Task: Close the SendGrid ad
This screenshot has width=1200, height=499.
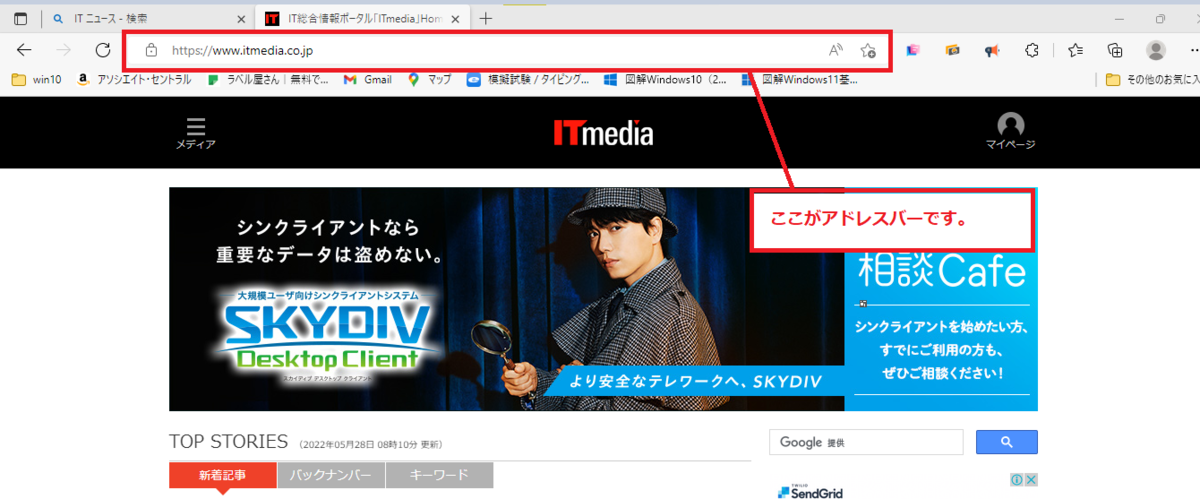Action: coord(1031,479)
